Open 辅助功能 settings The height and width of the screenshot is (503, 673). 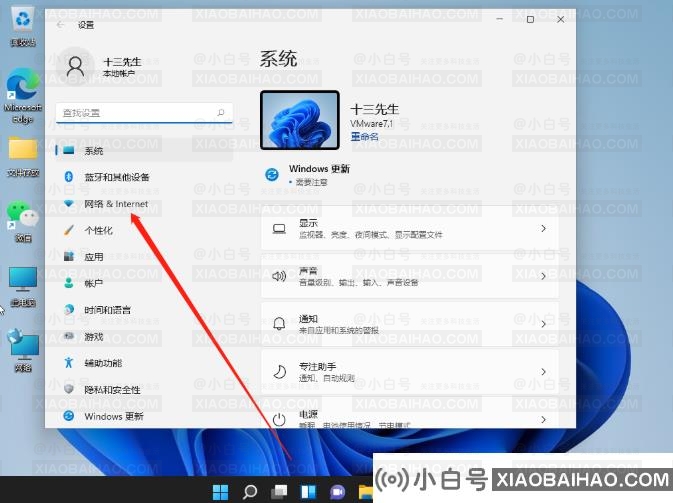[144, 363]
